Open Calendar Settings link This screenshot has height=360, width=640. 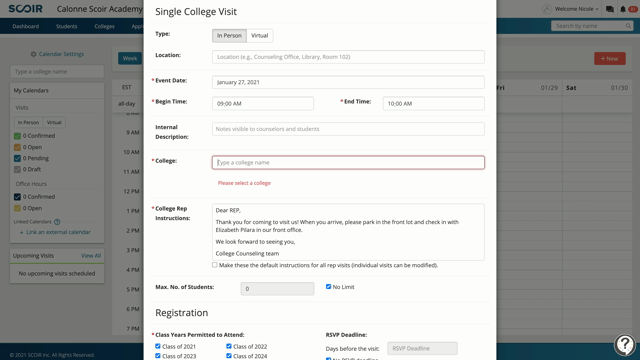(61, 54)
